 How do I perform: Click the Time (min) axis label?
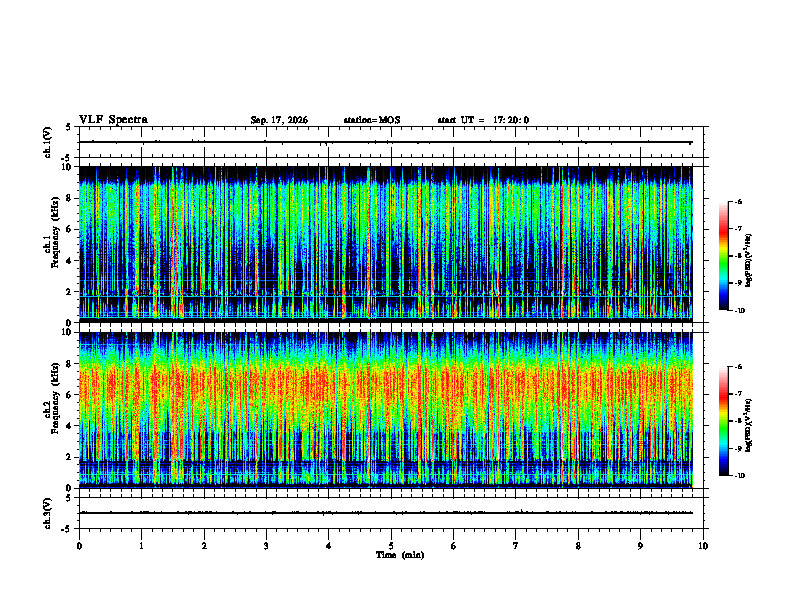tap(400, 555)
